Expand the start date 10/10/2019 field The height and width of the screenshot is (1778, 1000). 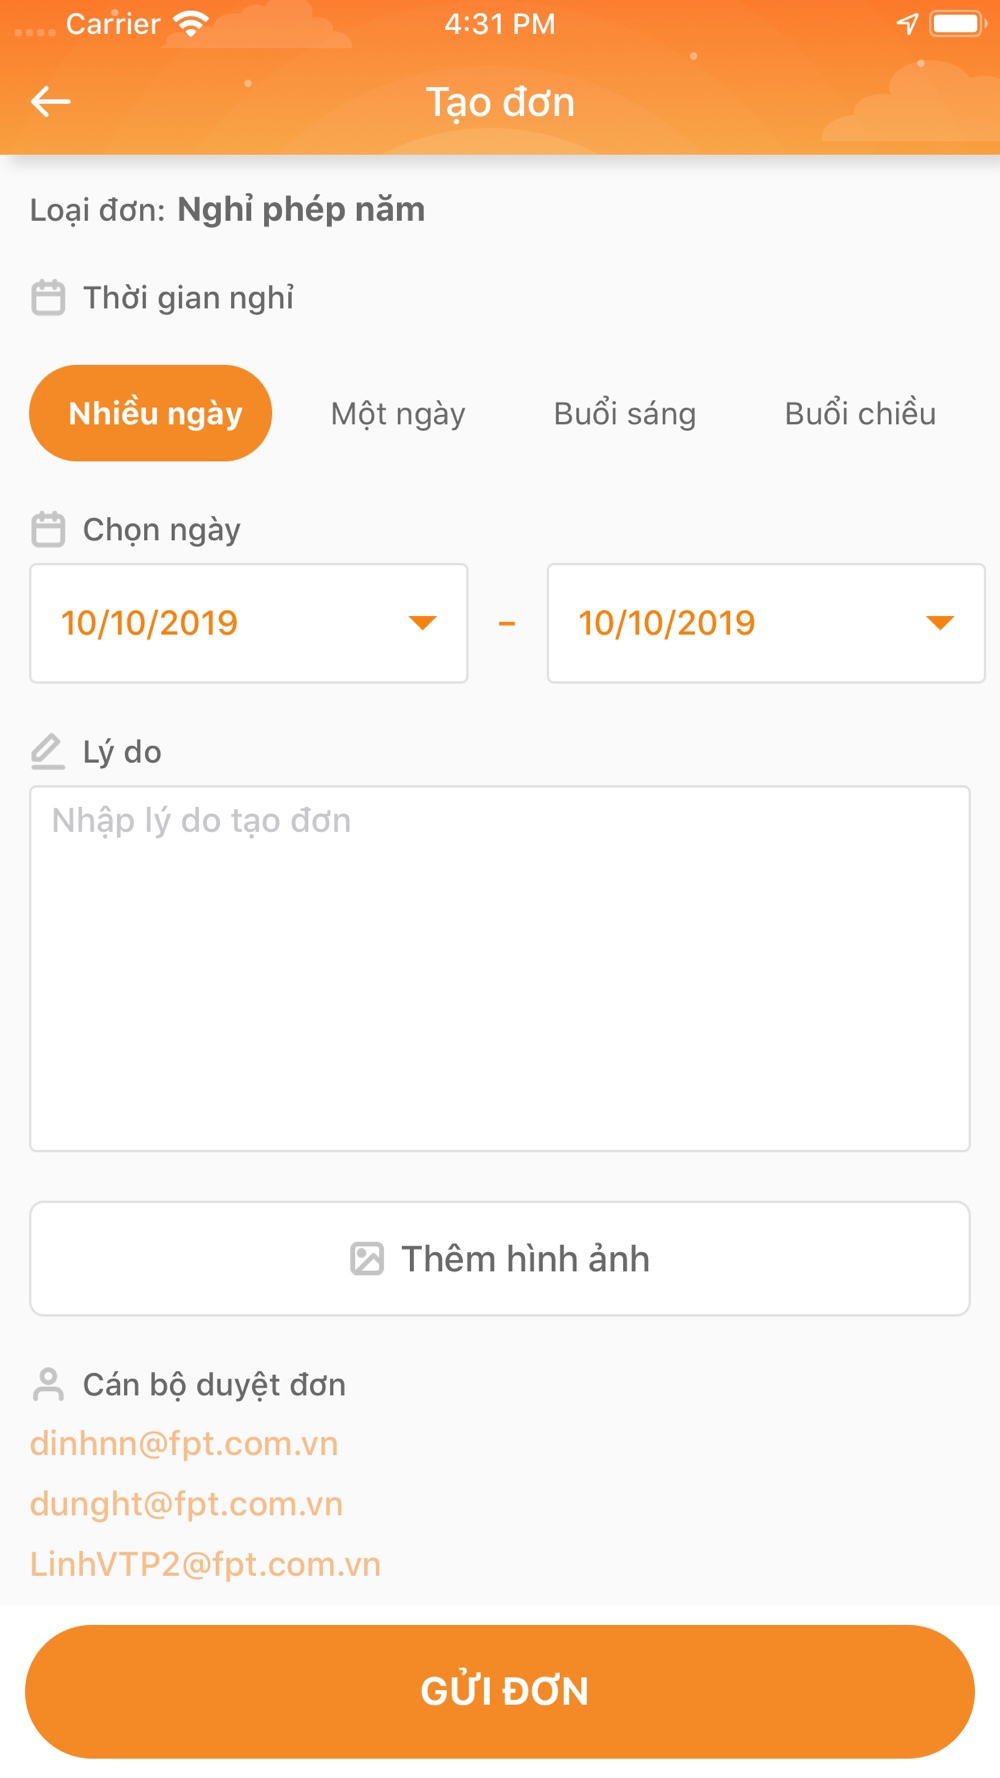pyautogui.click(x=249, y=623)
